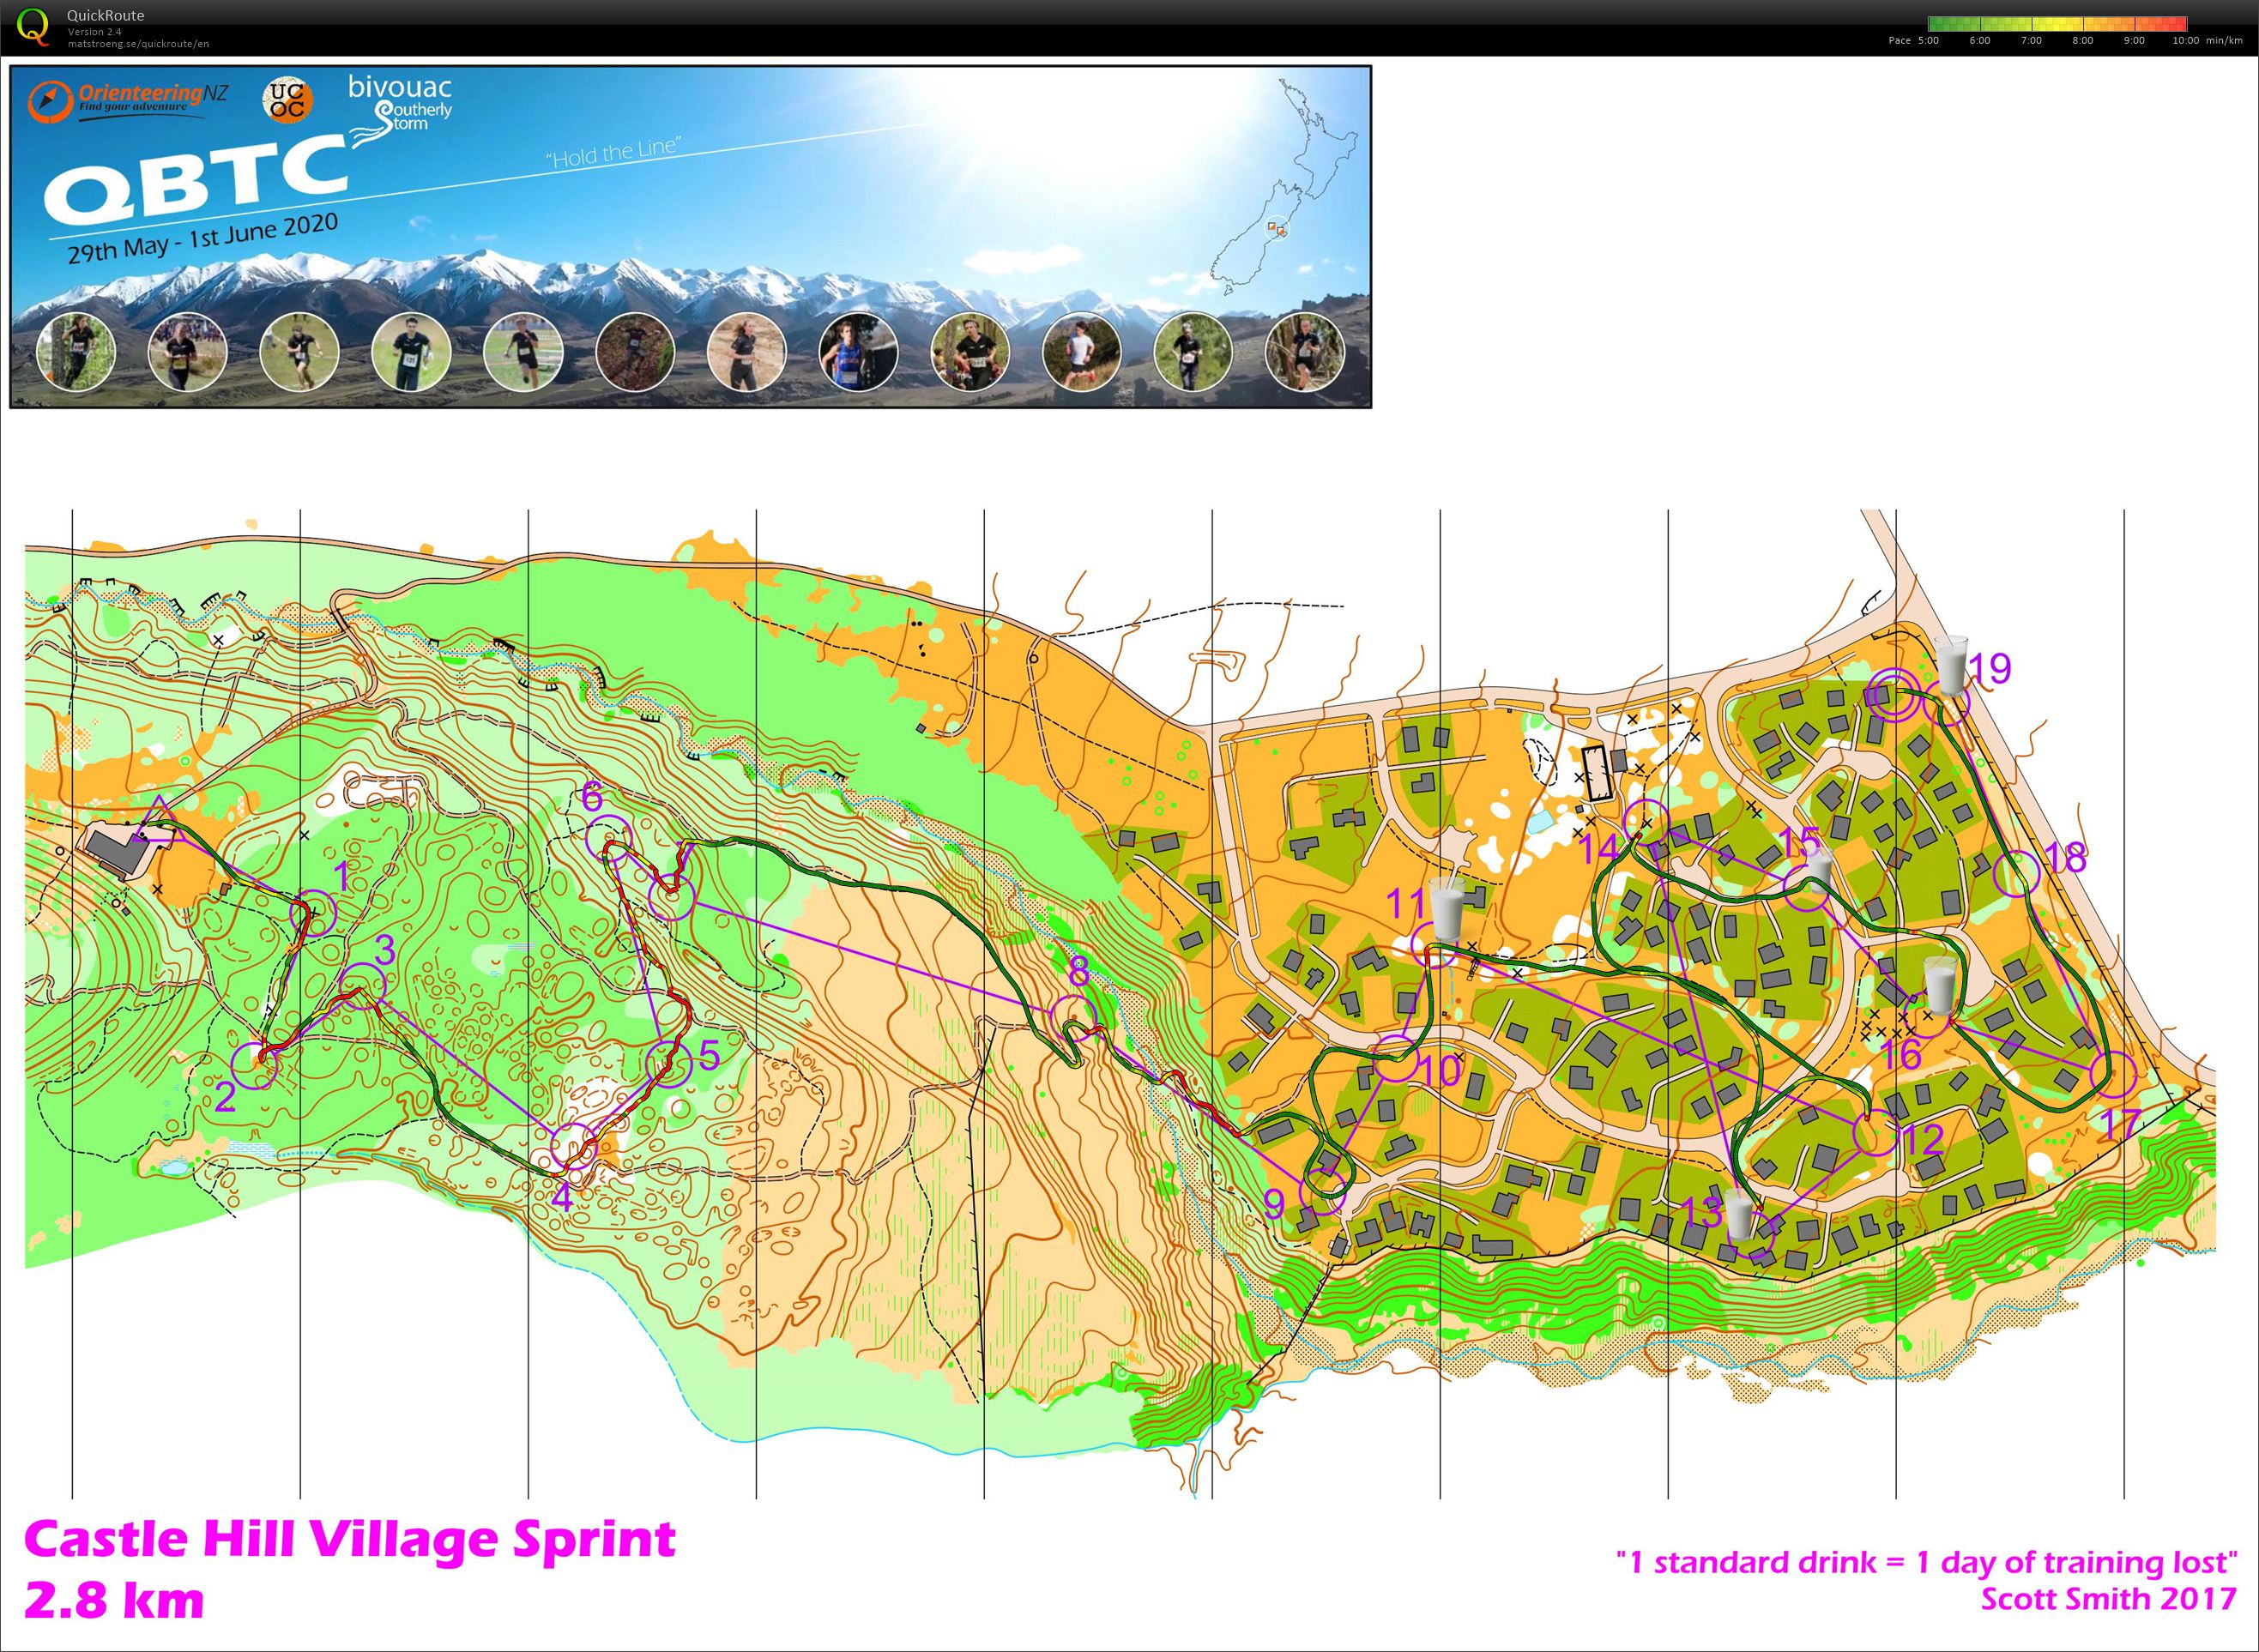Click the UCOC club logo
The image size is (2259, 1652).
[288, 100]
